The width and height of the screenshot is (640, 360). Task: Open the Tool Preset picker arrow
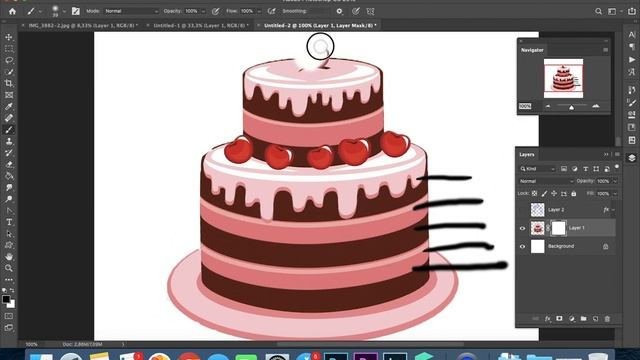(40, 11)
